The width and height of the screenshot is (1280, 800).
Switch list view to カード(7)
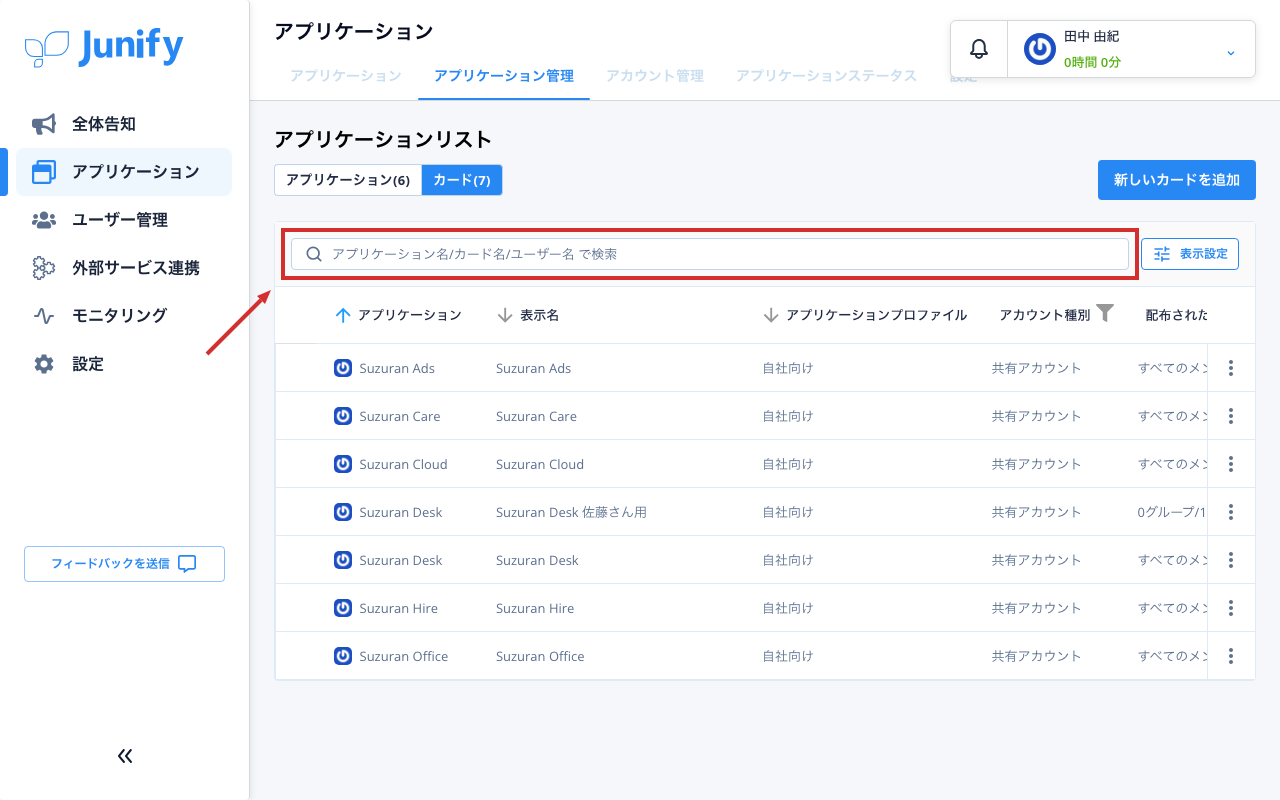[462, 180]
